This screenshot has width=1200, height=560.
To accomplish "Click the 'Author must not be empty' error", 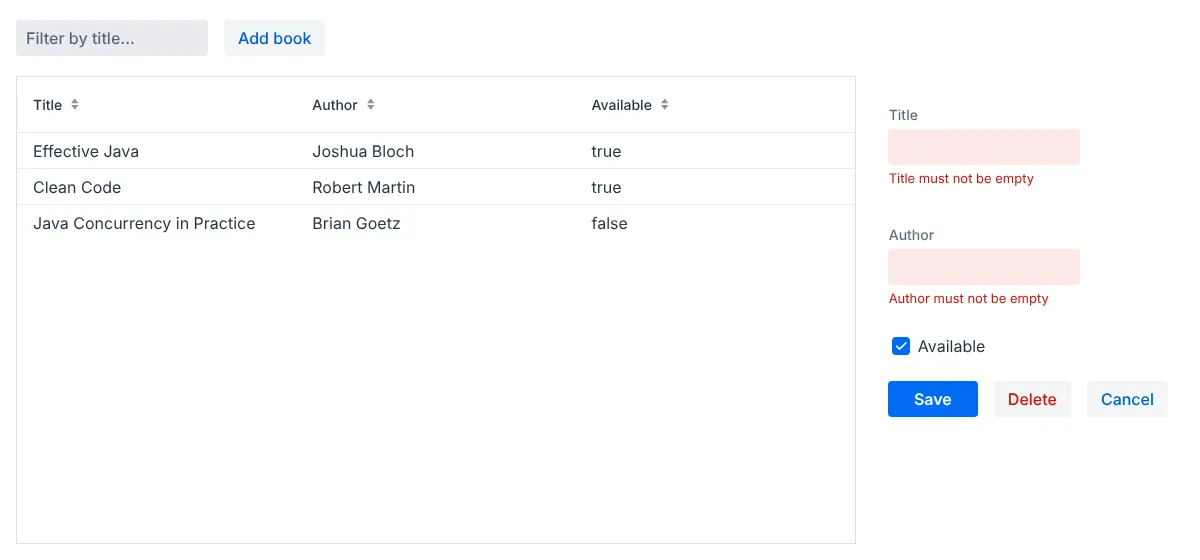I will coord(969,299).
